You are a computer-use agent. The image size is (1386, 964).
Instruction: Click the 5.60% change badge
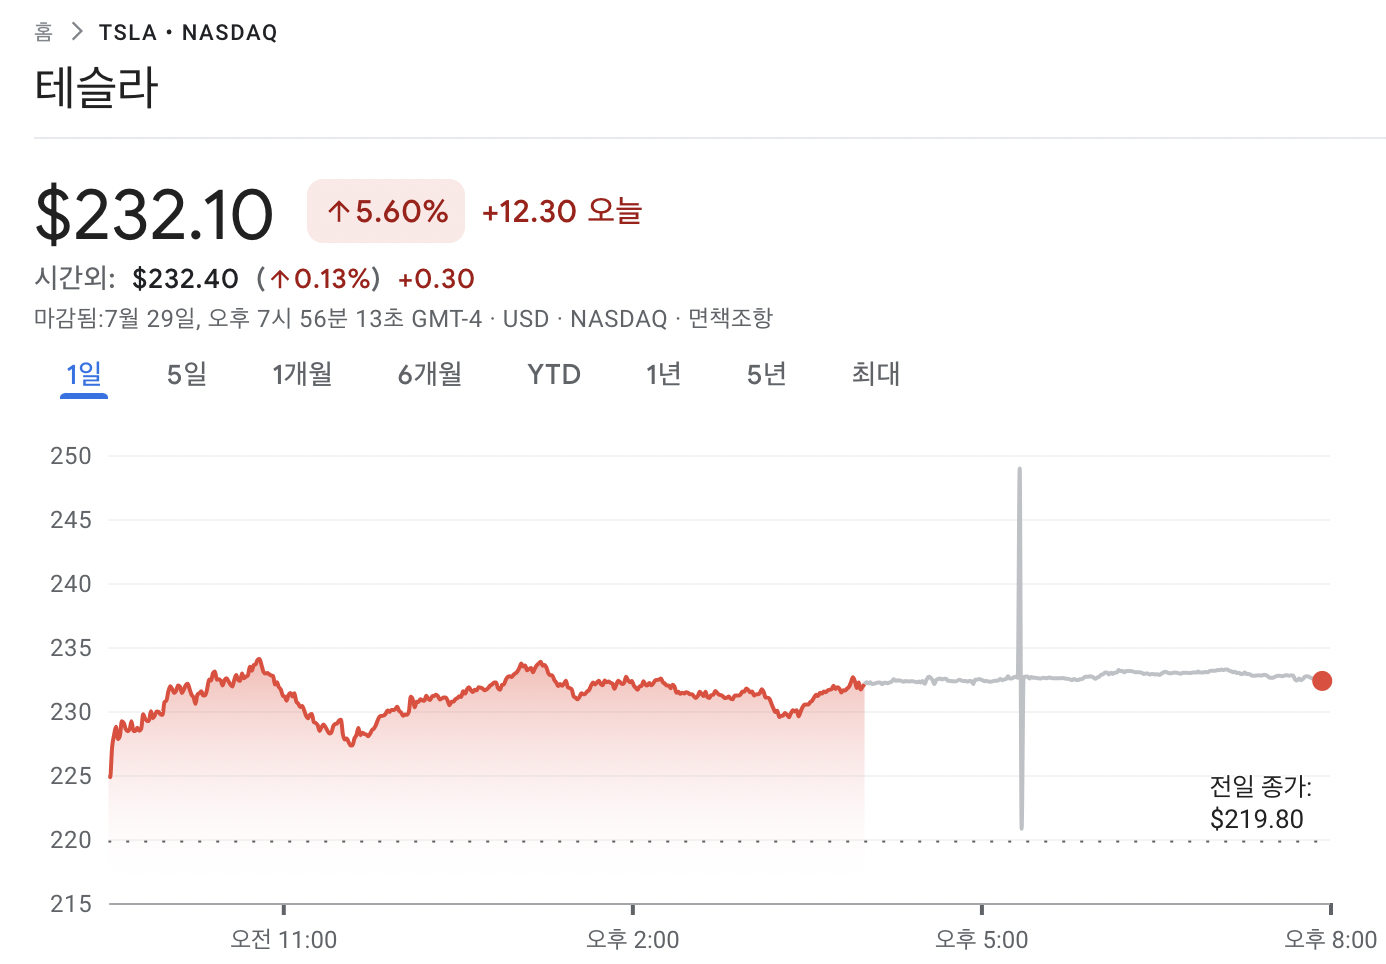click(x=386, y=211)
